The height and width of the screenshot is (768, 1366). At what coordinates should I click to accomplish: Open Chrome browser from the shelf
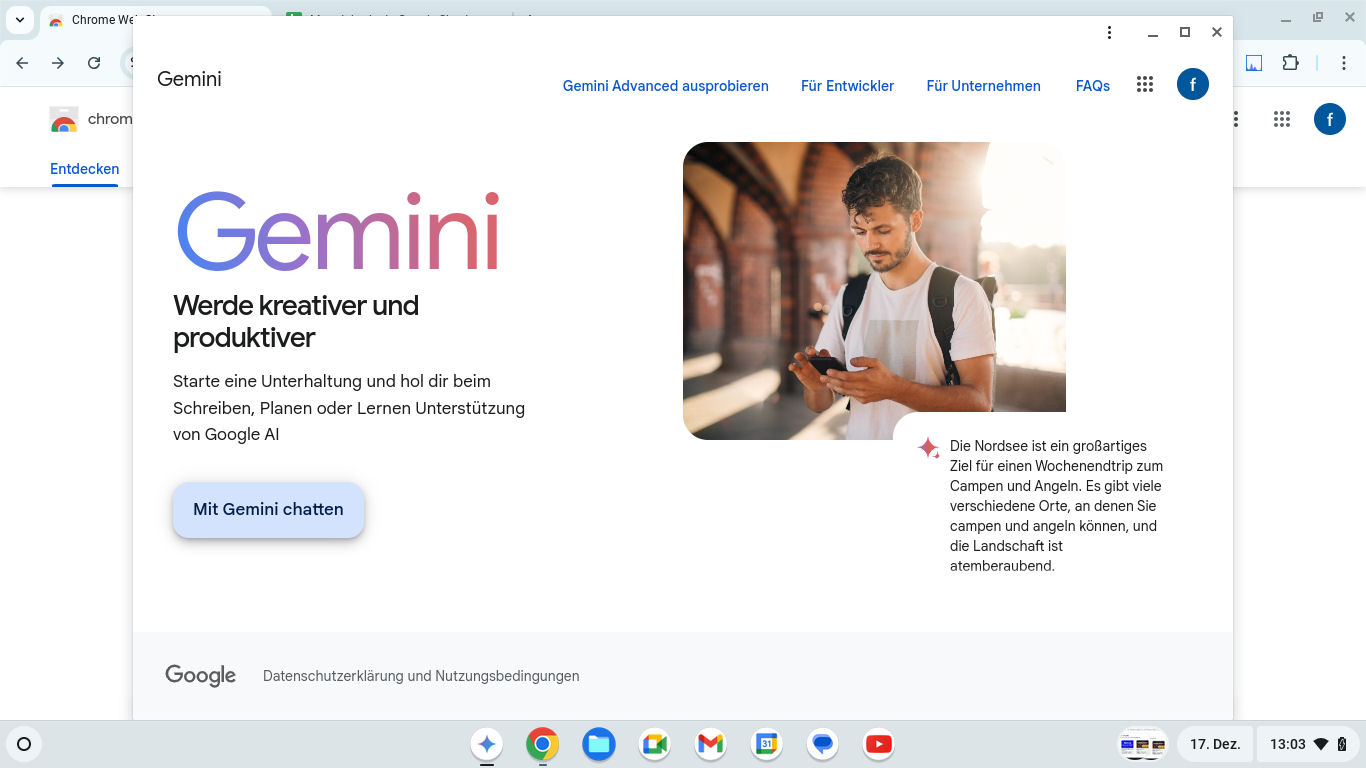[543, 744]
